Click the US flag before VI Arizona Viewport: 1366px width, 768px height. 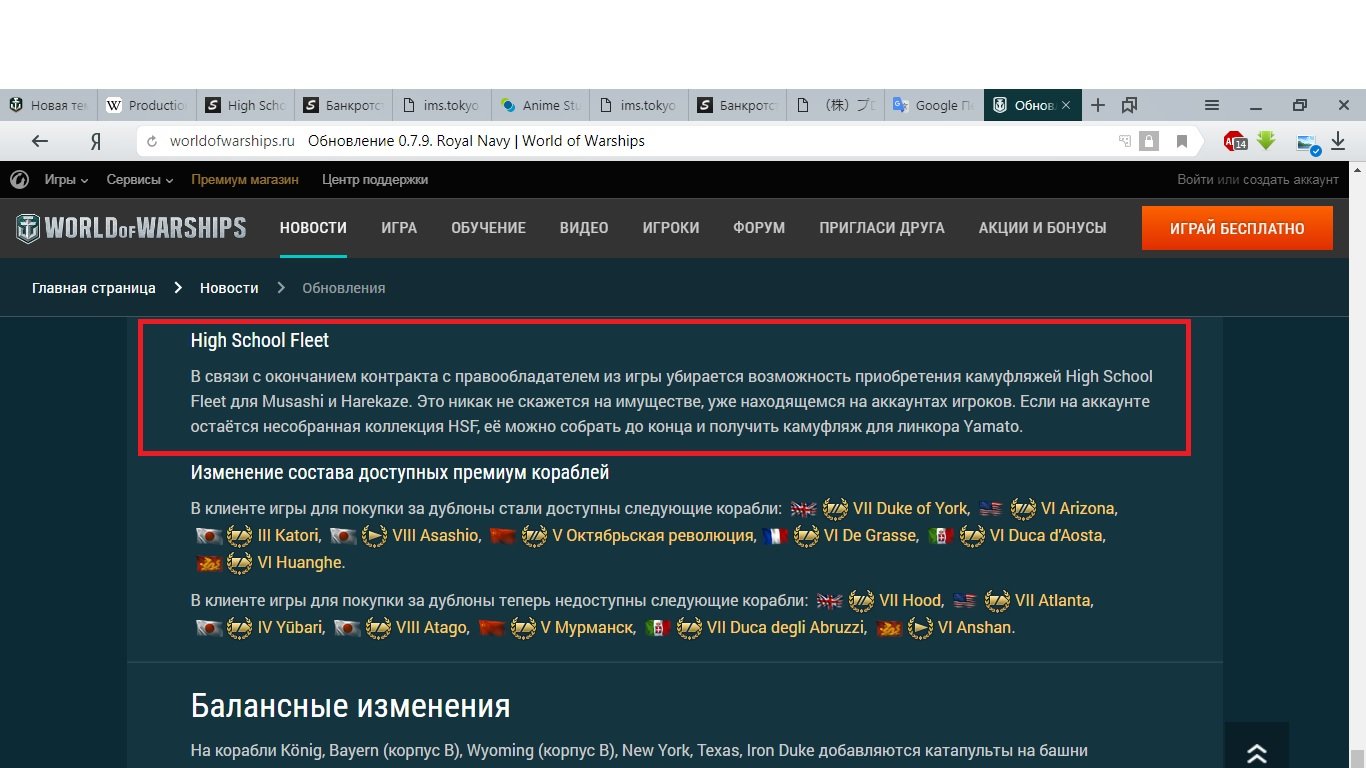coord(990,509)
